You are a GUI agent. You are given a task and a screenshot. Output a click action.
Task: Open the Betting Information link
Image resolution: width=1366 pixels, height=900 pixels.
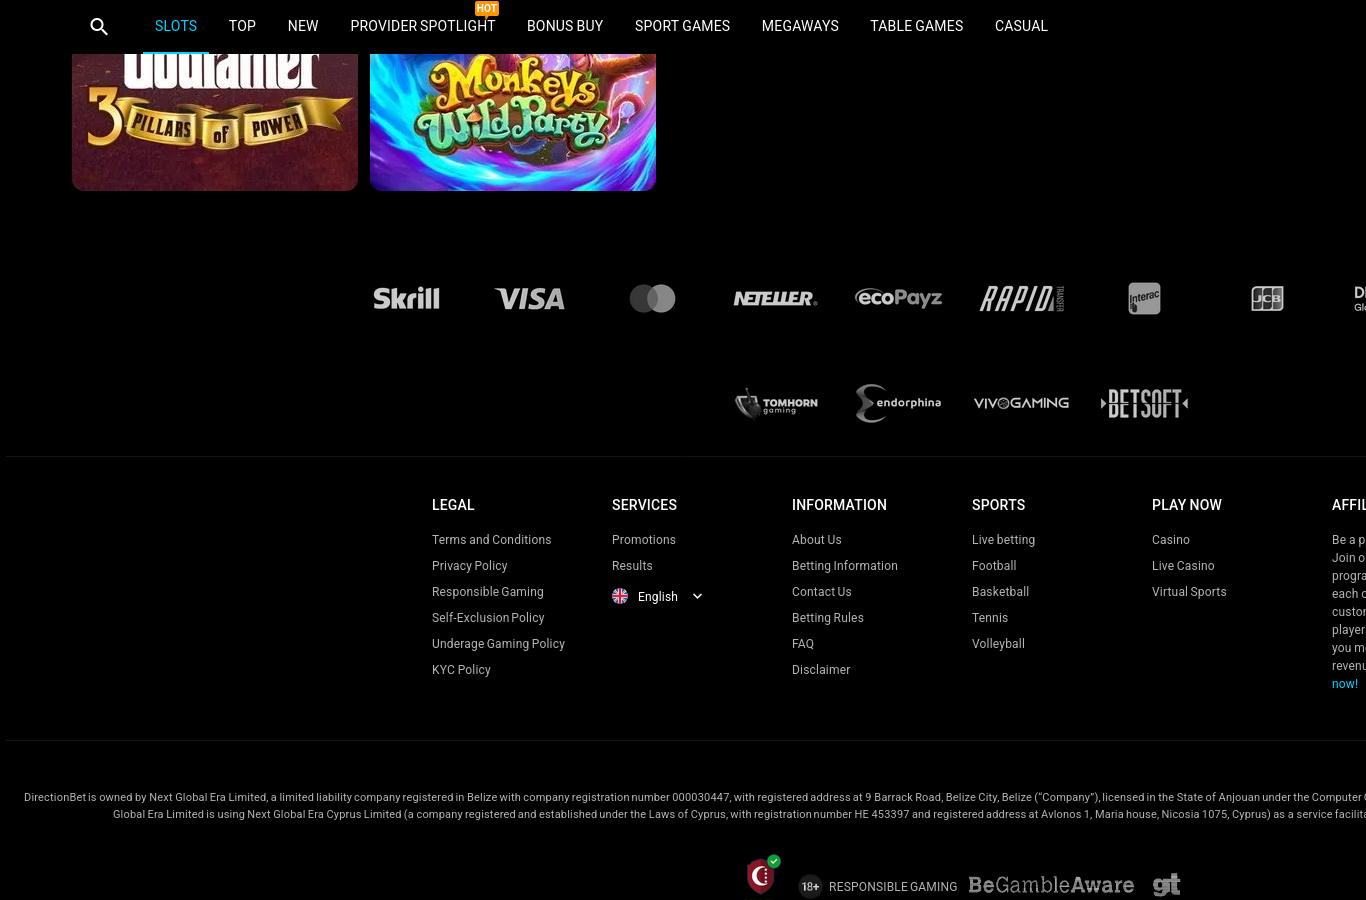[x=845, y=566]
